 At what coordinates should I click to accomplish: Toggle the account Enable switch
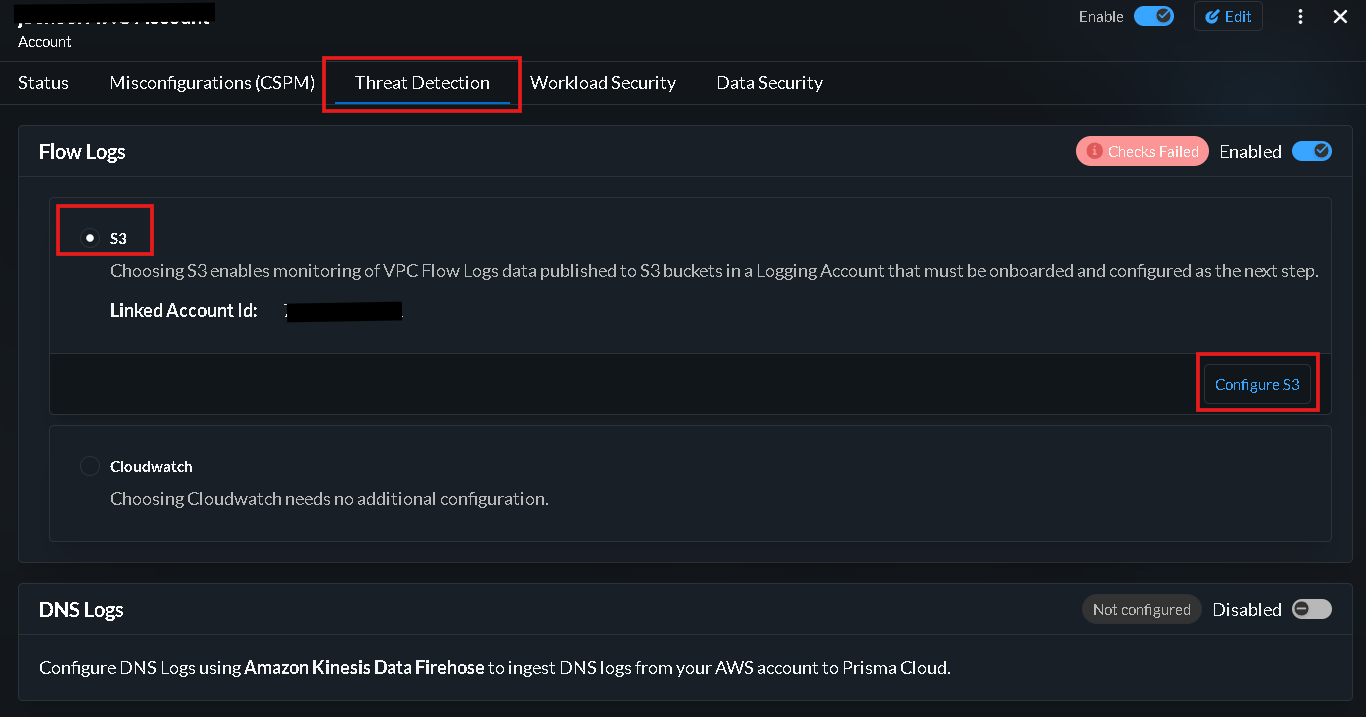[1154, 17]
